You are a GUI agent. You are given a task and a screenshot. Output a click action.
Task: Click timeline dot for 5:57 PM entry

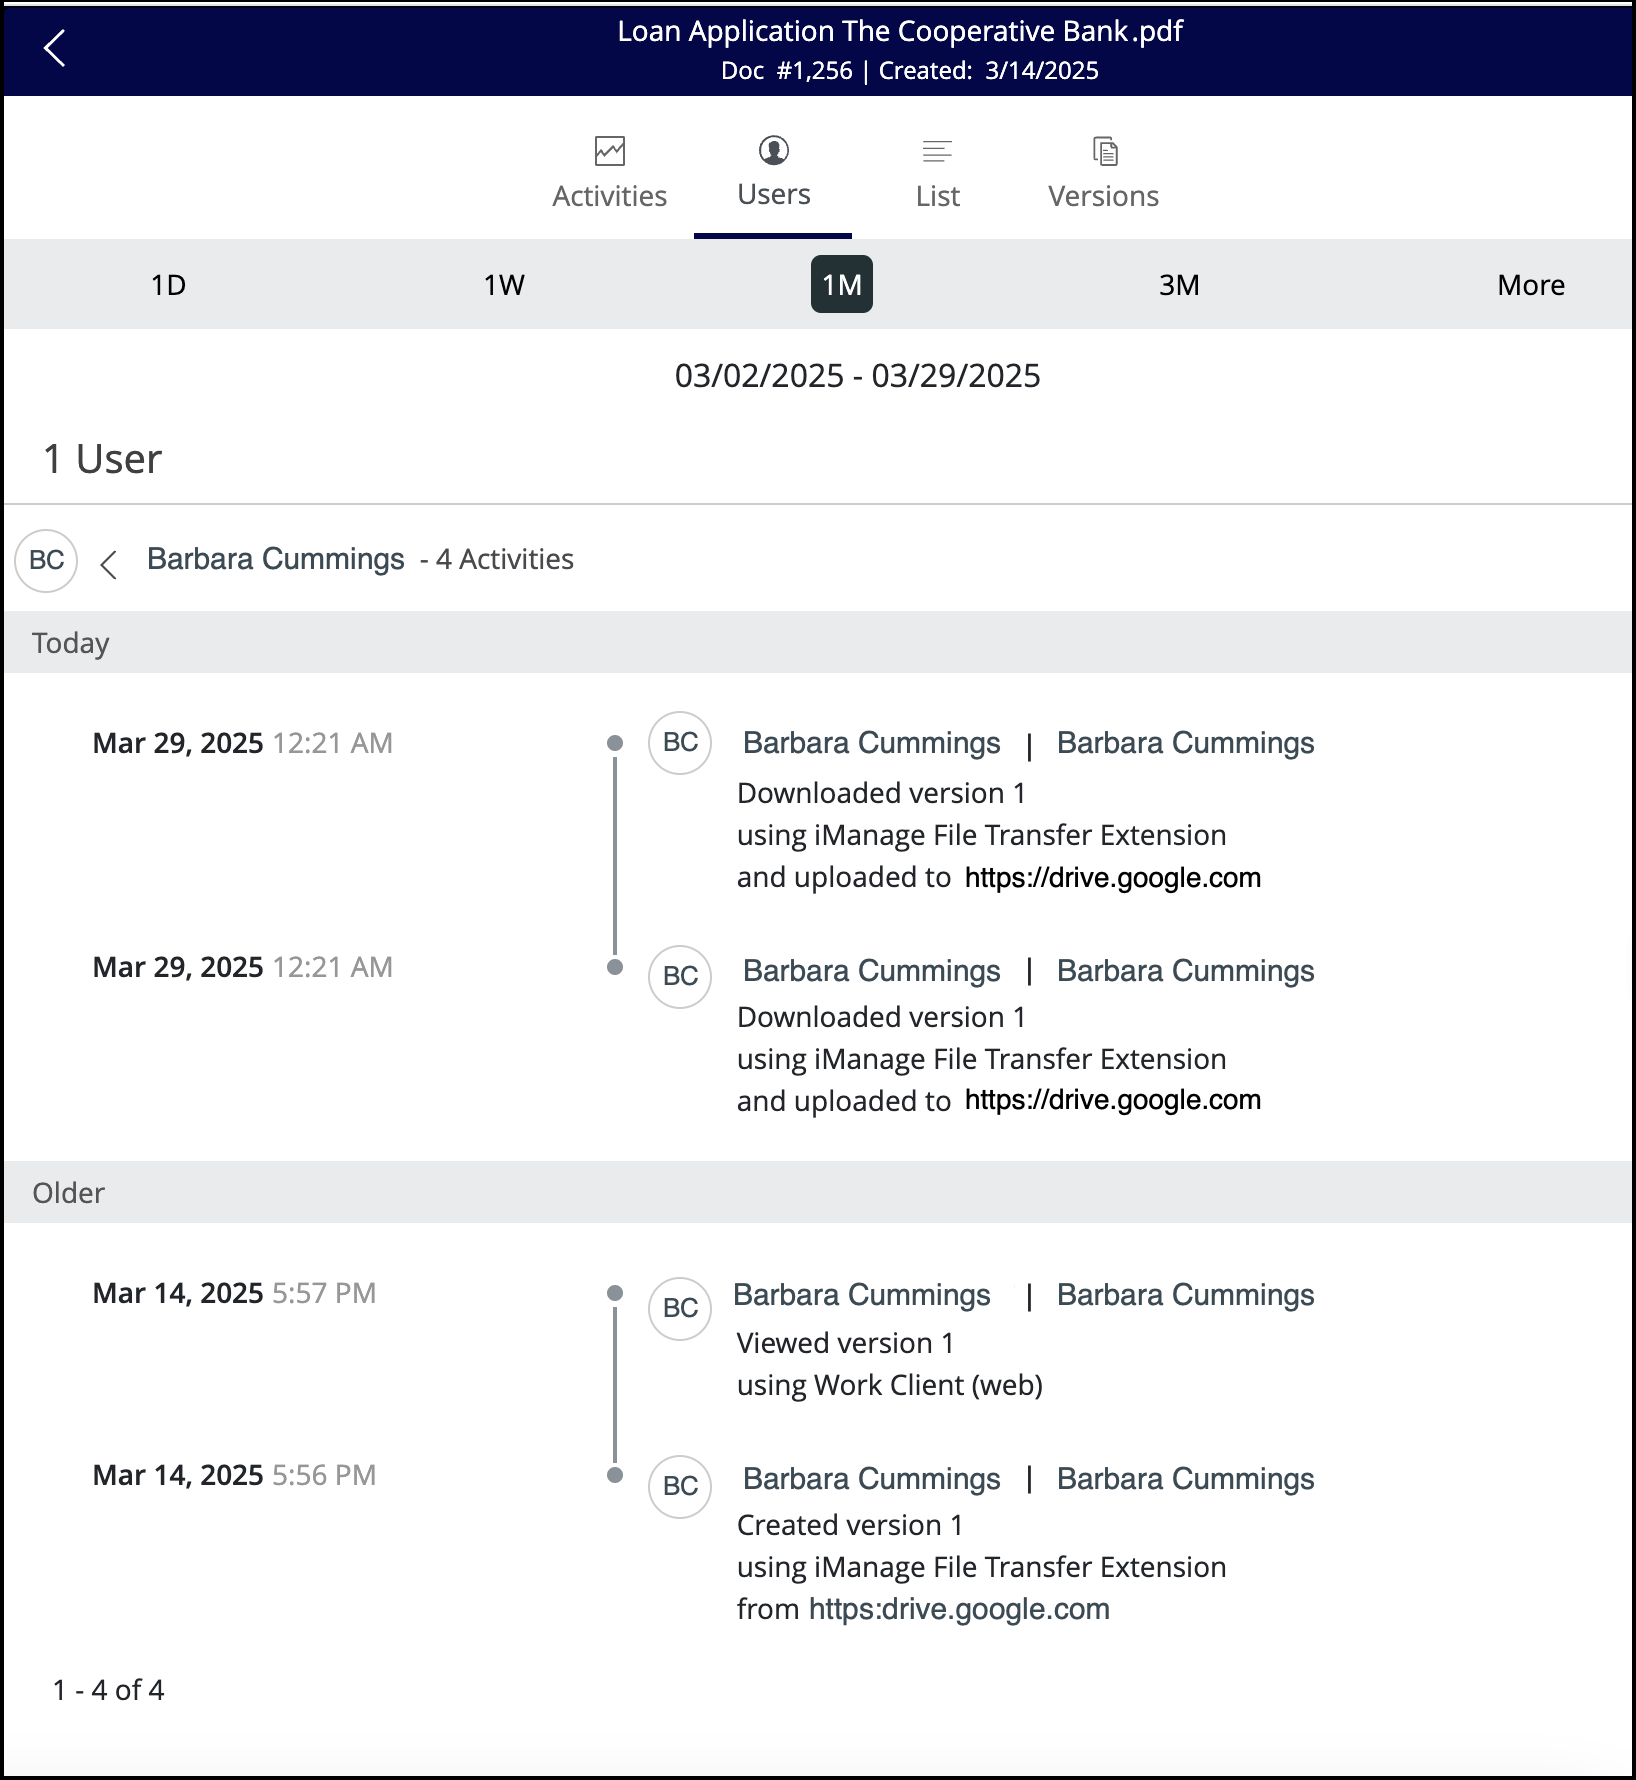(615, 1293)
